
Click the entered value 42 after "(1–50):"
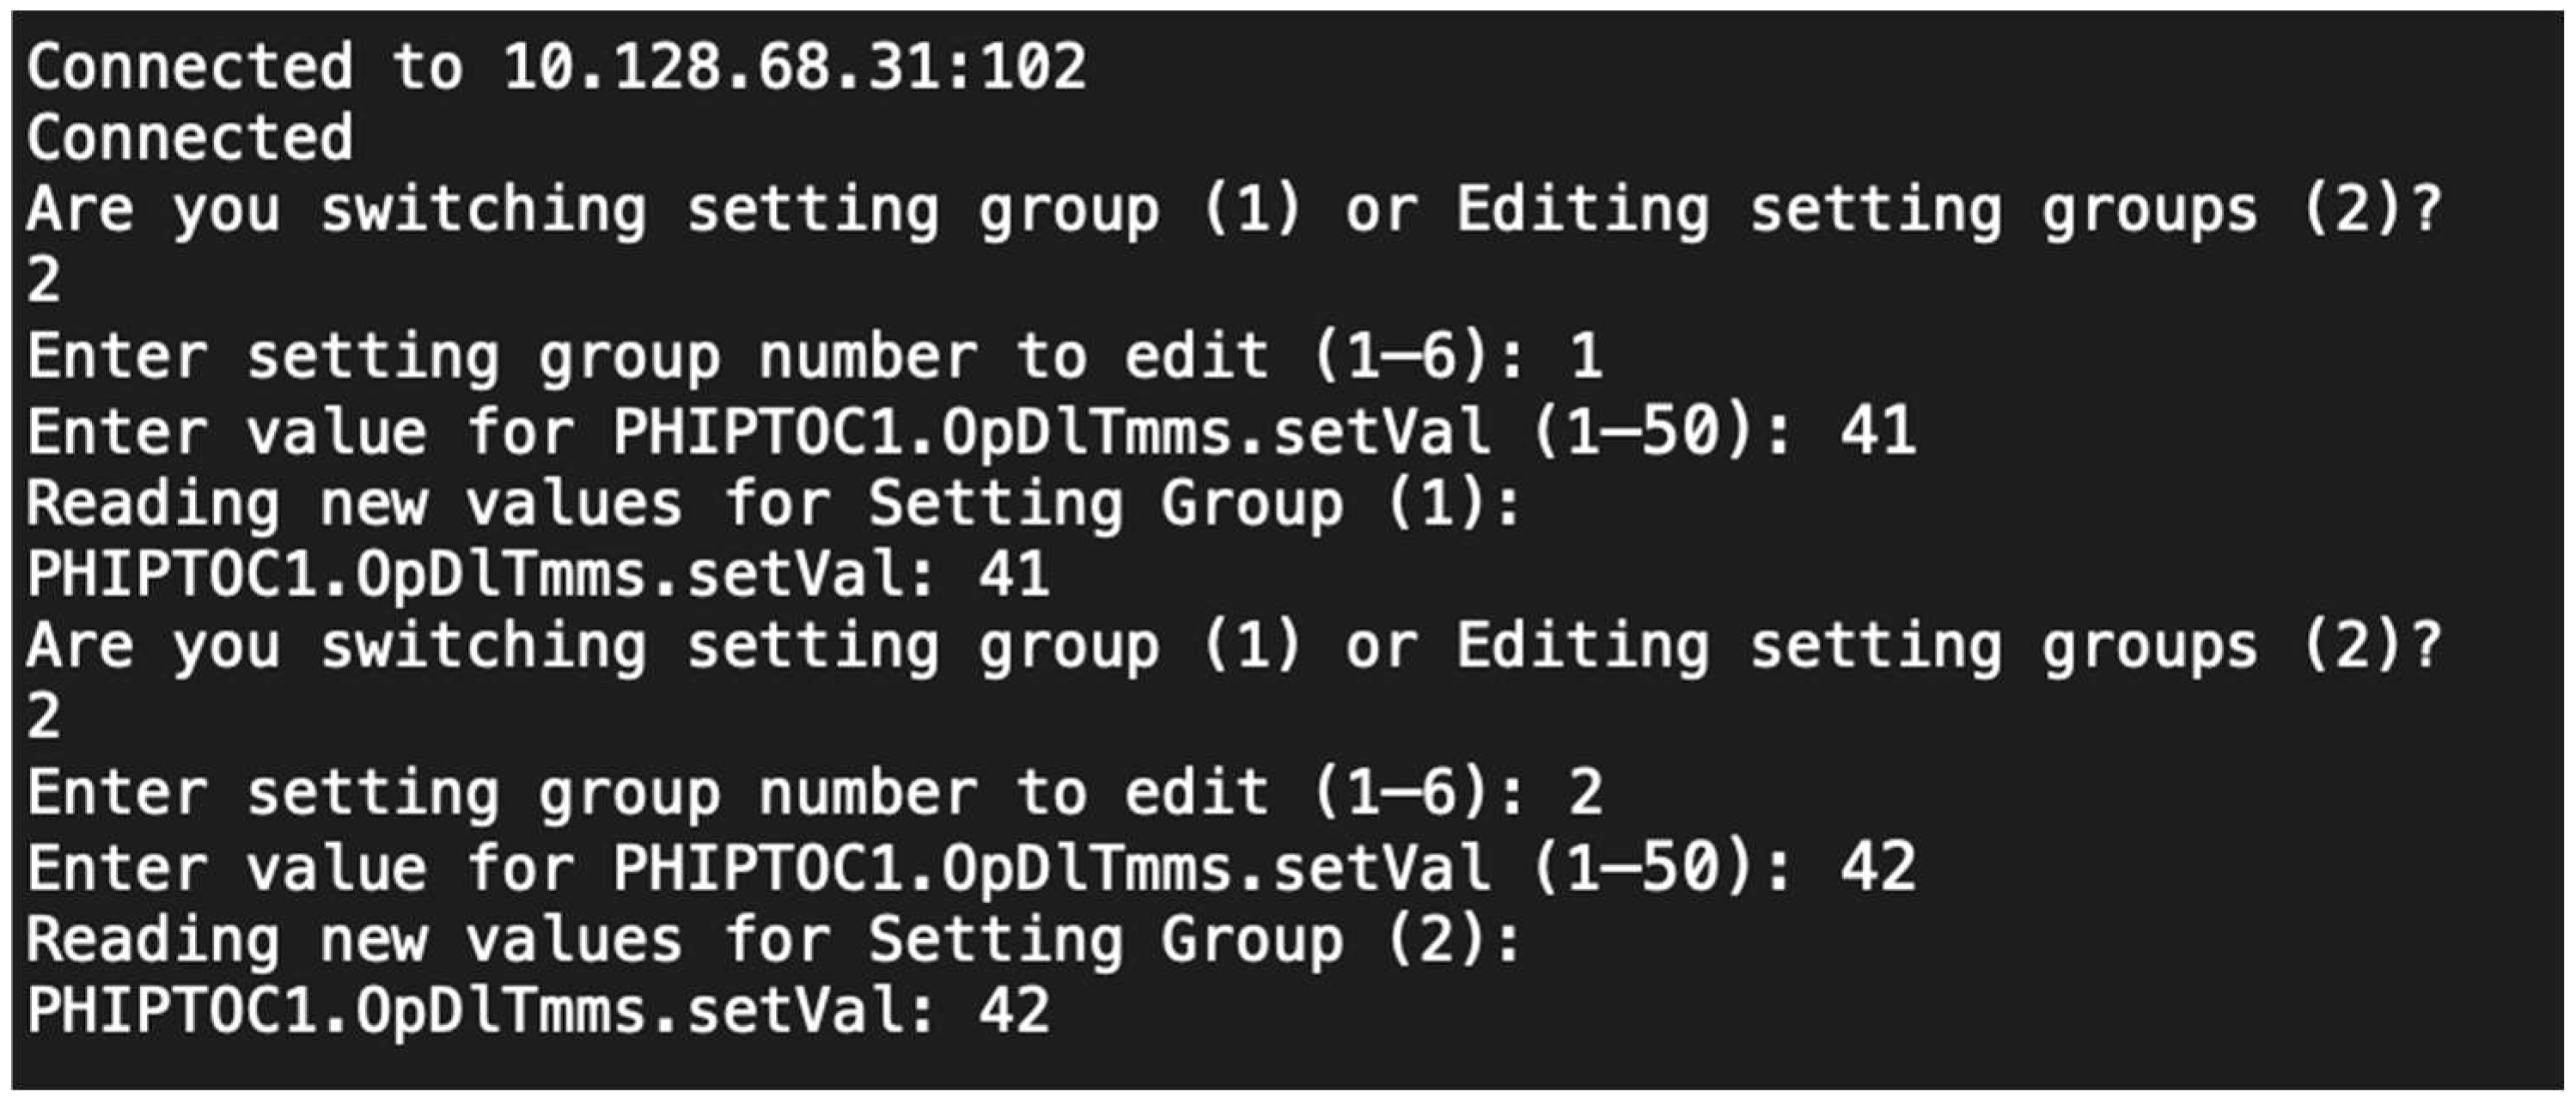[1878, 868]
